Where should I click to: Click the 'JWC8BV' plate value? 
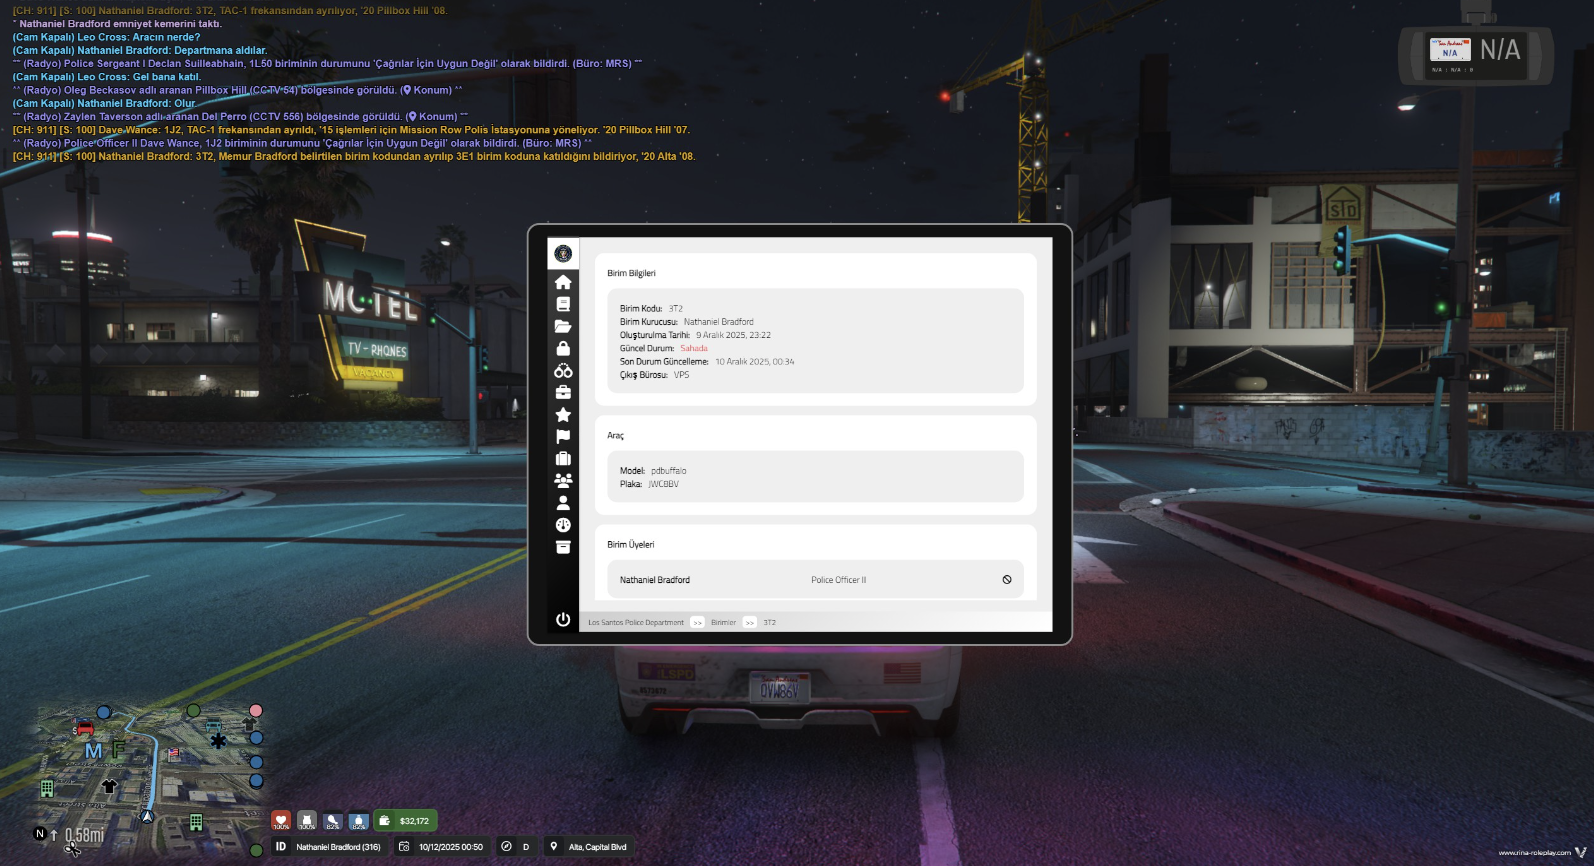pos(663,484)
